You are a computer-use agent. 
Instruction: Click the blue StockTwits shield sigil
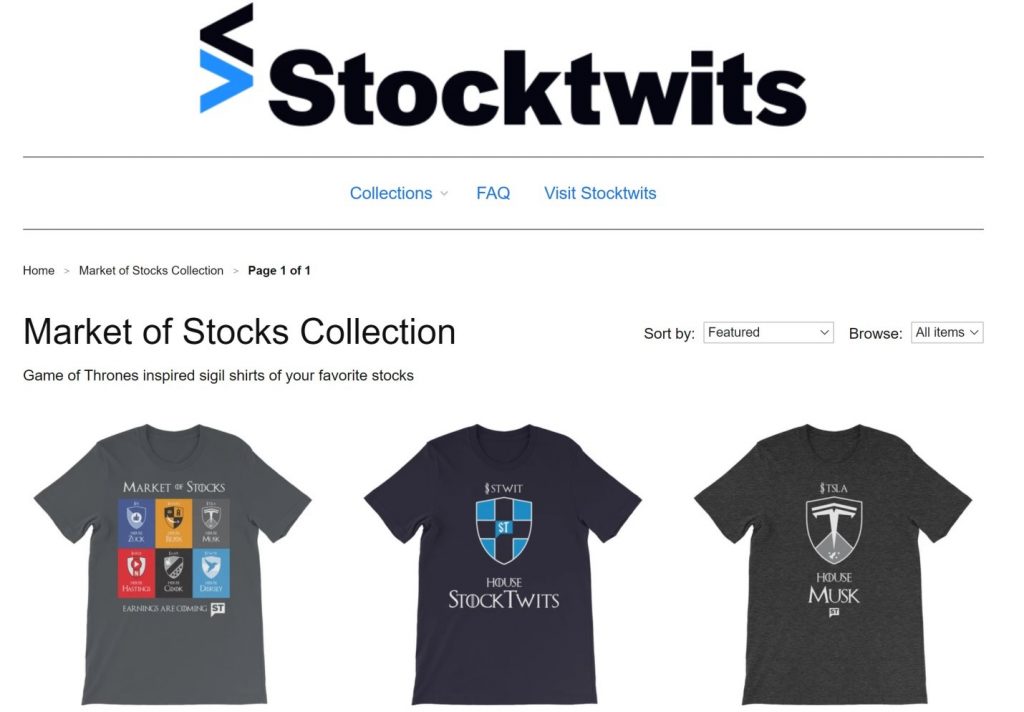click(x=504, y=530)
